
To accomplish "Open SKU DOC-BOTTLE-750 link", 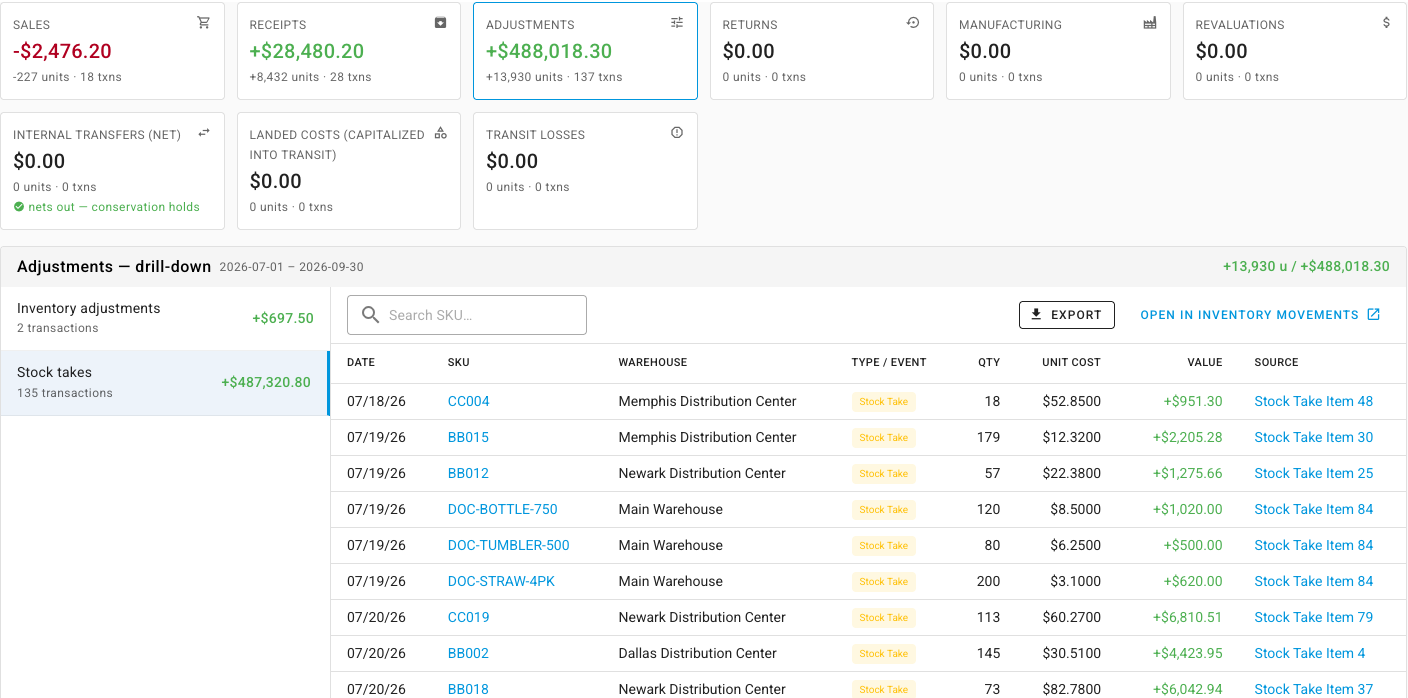I will click(503, 509).
